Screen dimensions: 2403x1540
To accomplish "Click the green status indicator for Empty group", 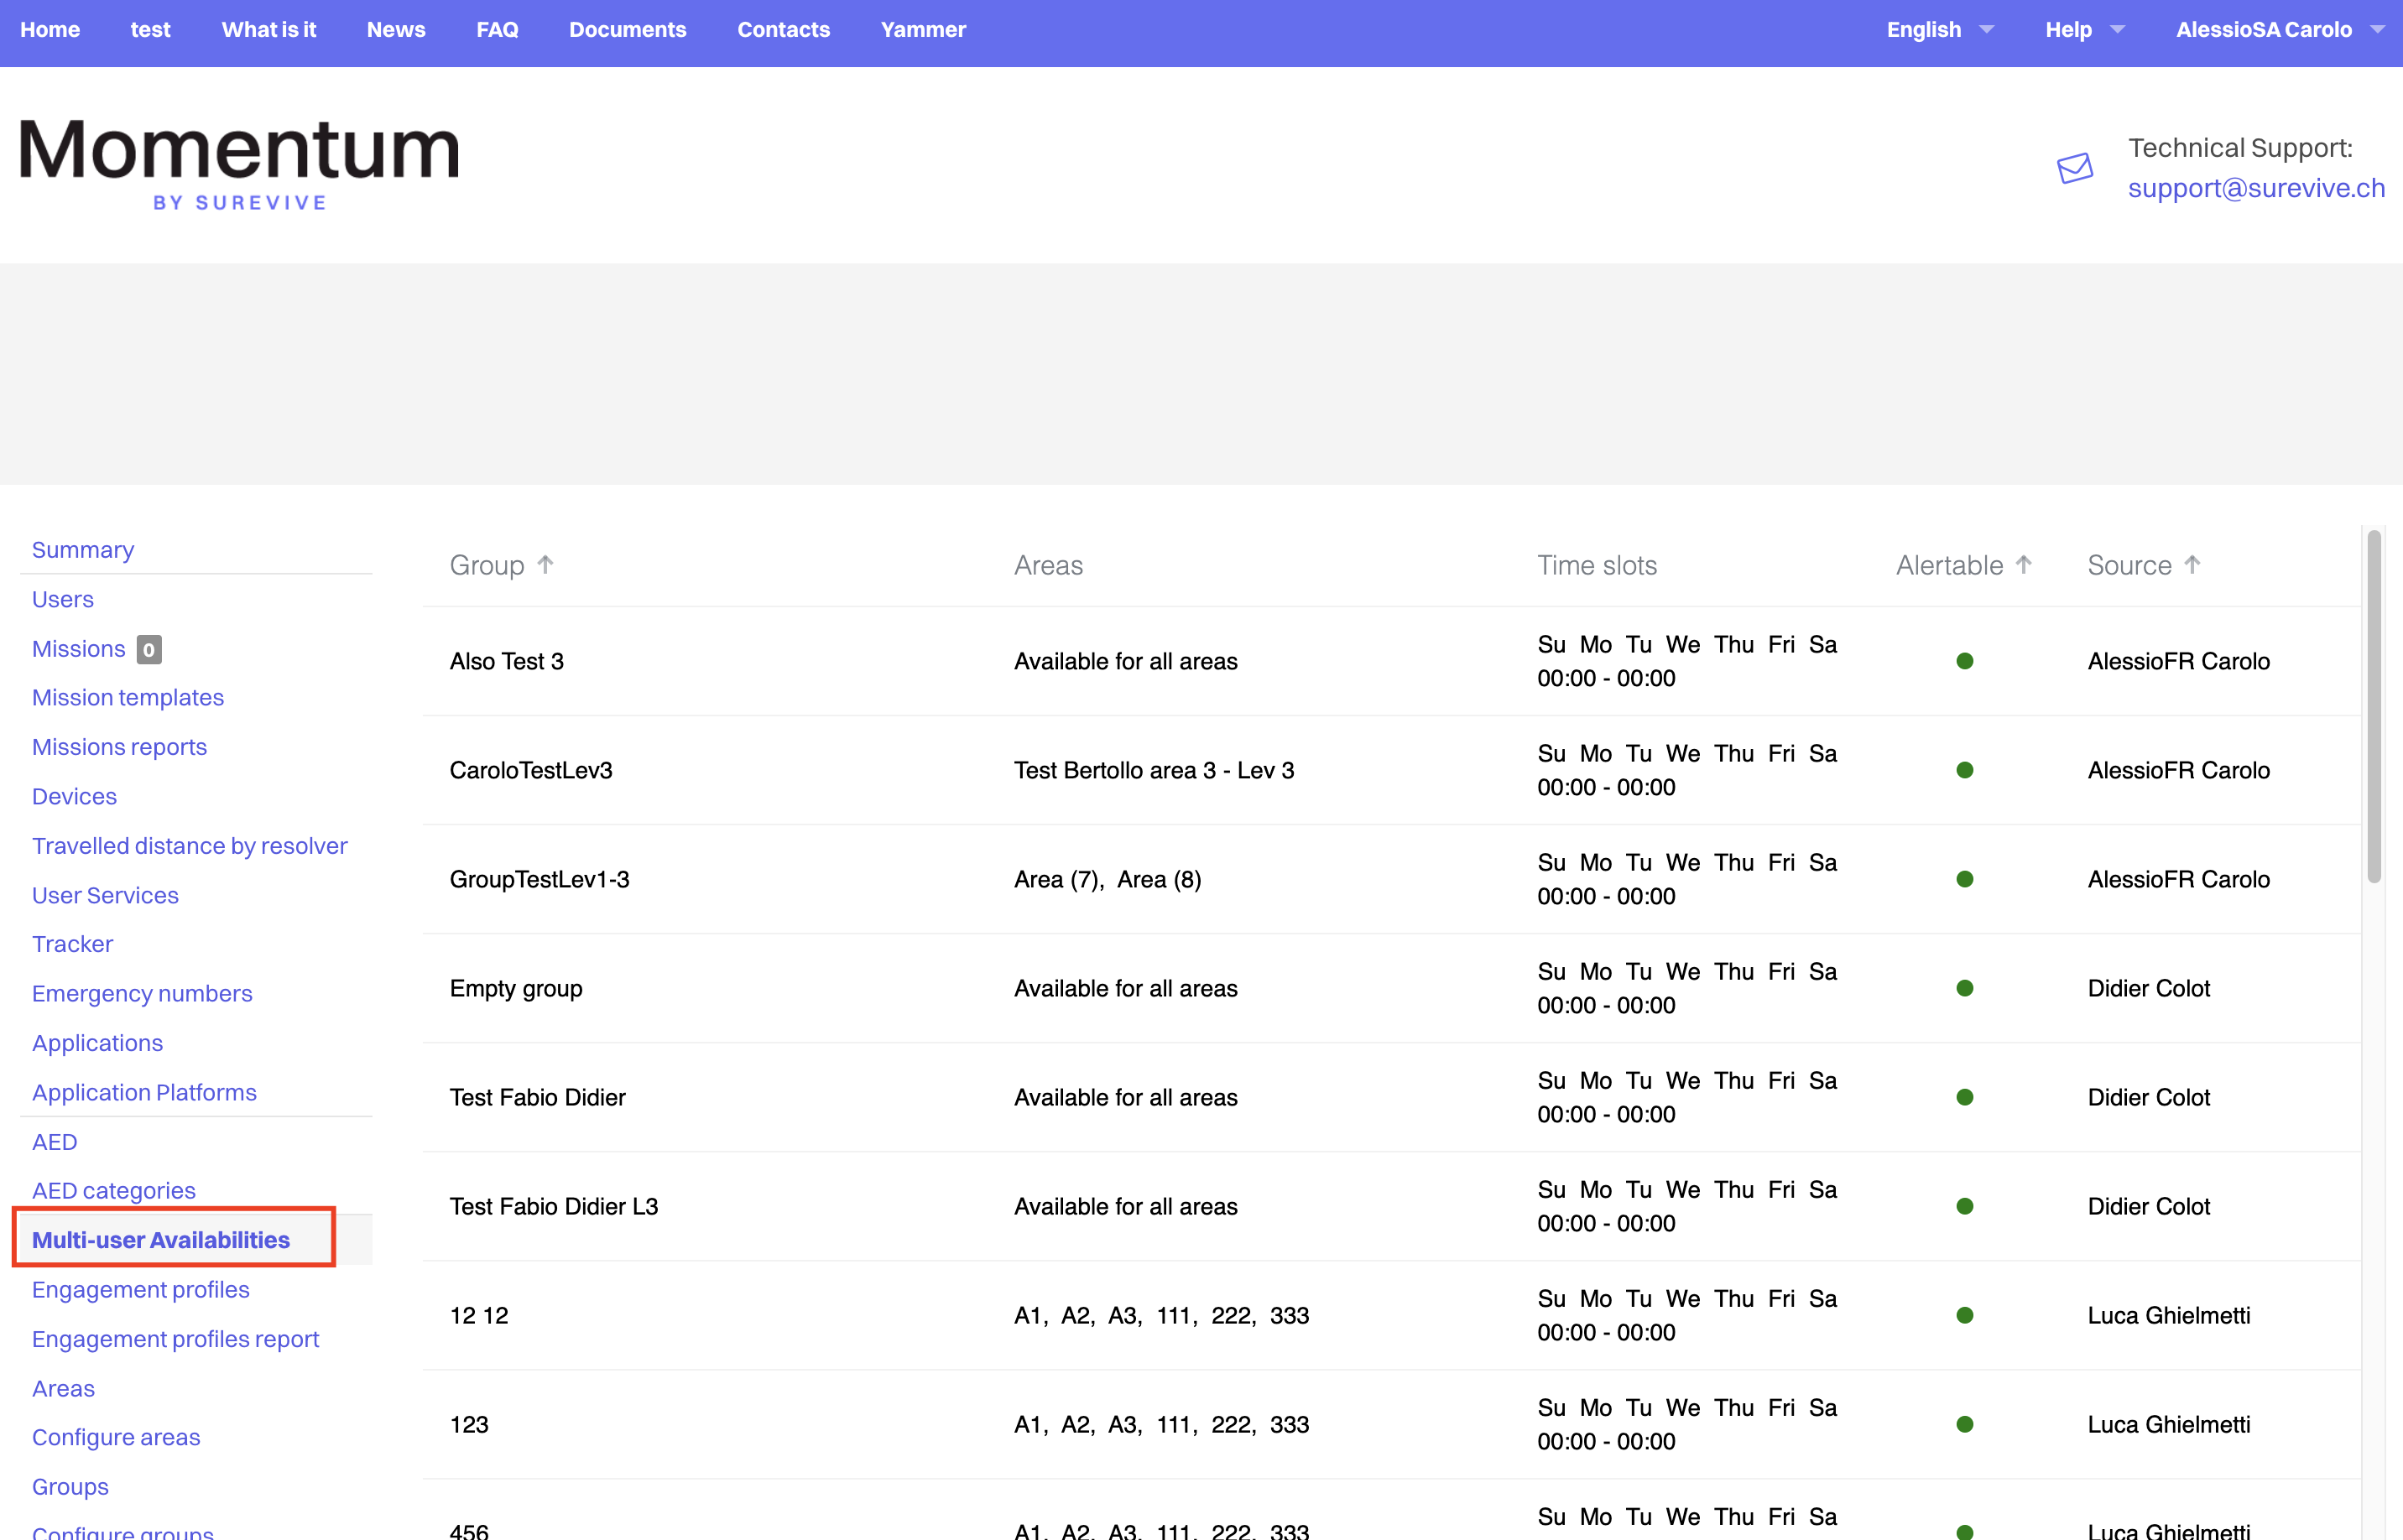I will (x=1966, y=988).
